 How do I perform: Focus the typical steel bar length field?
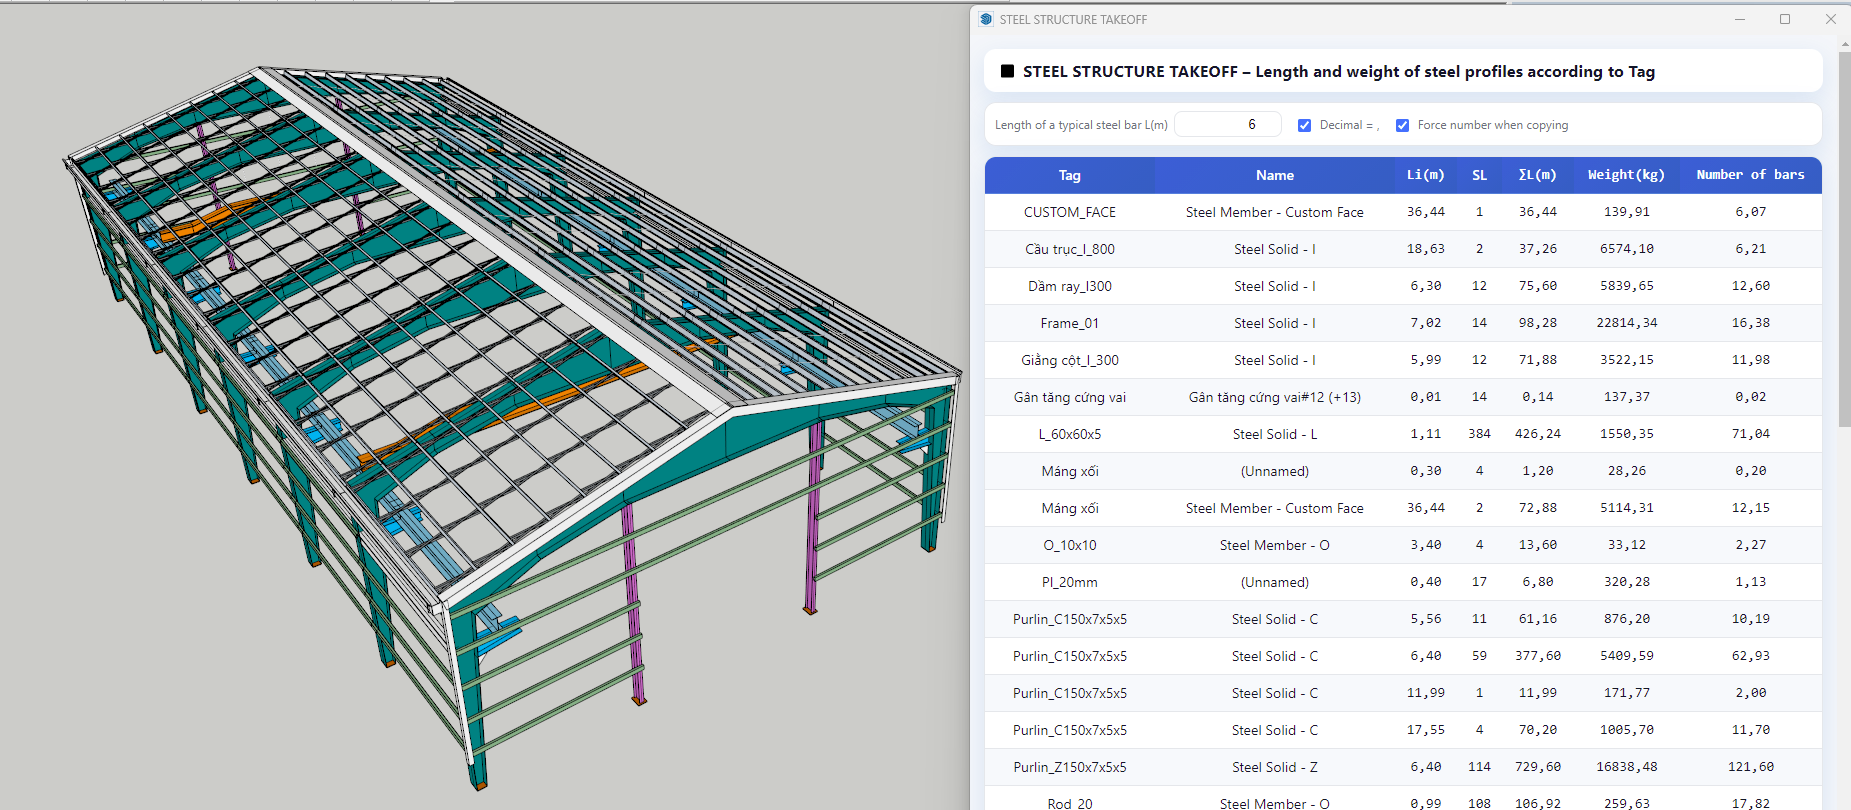click(1227, 124)
